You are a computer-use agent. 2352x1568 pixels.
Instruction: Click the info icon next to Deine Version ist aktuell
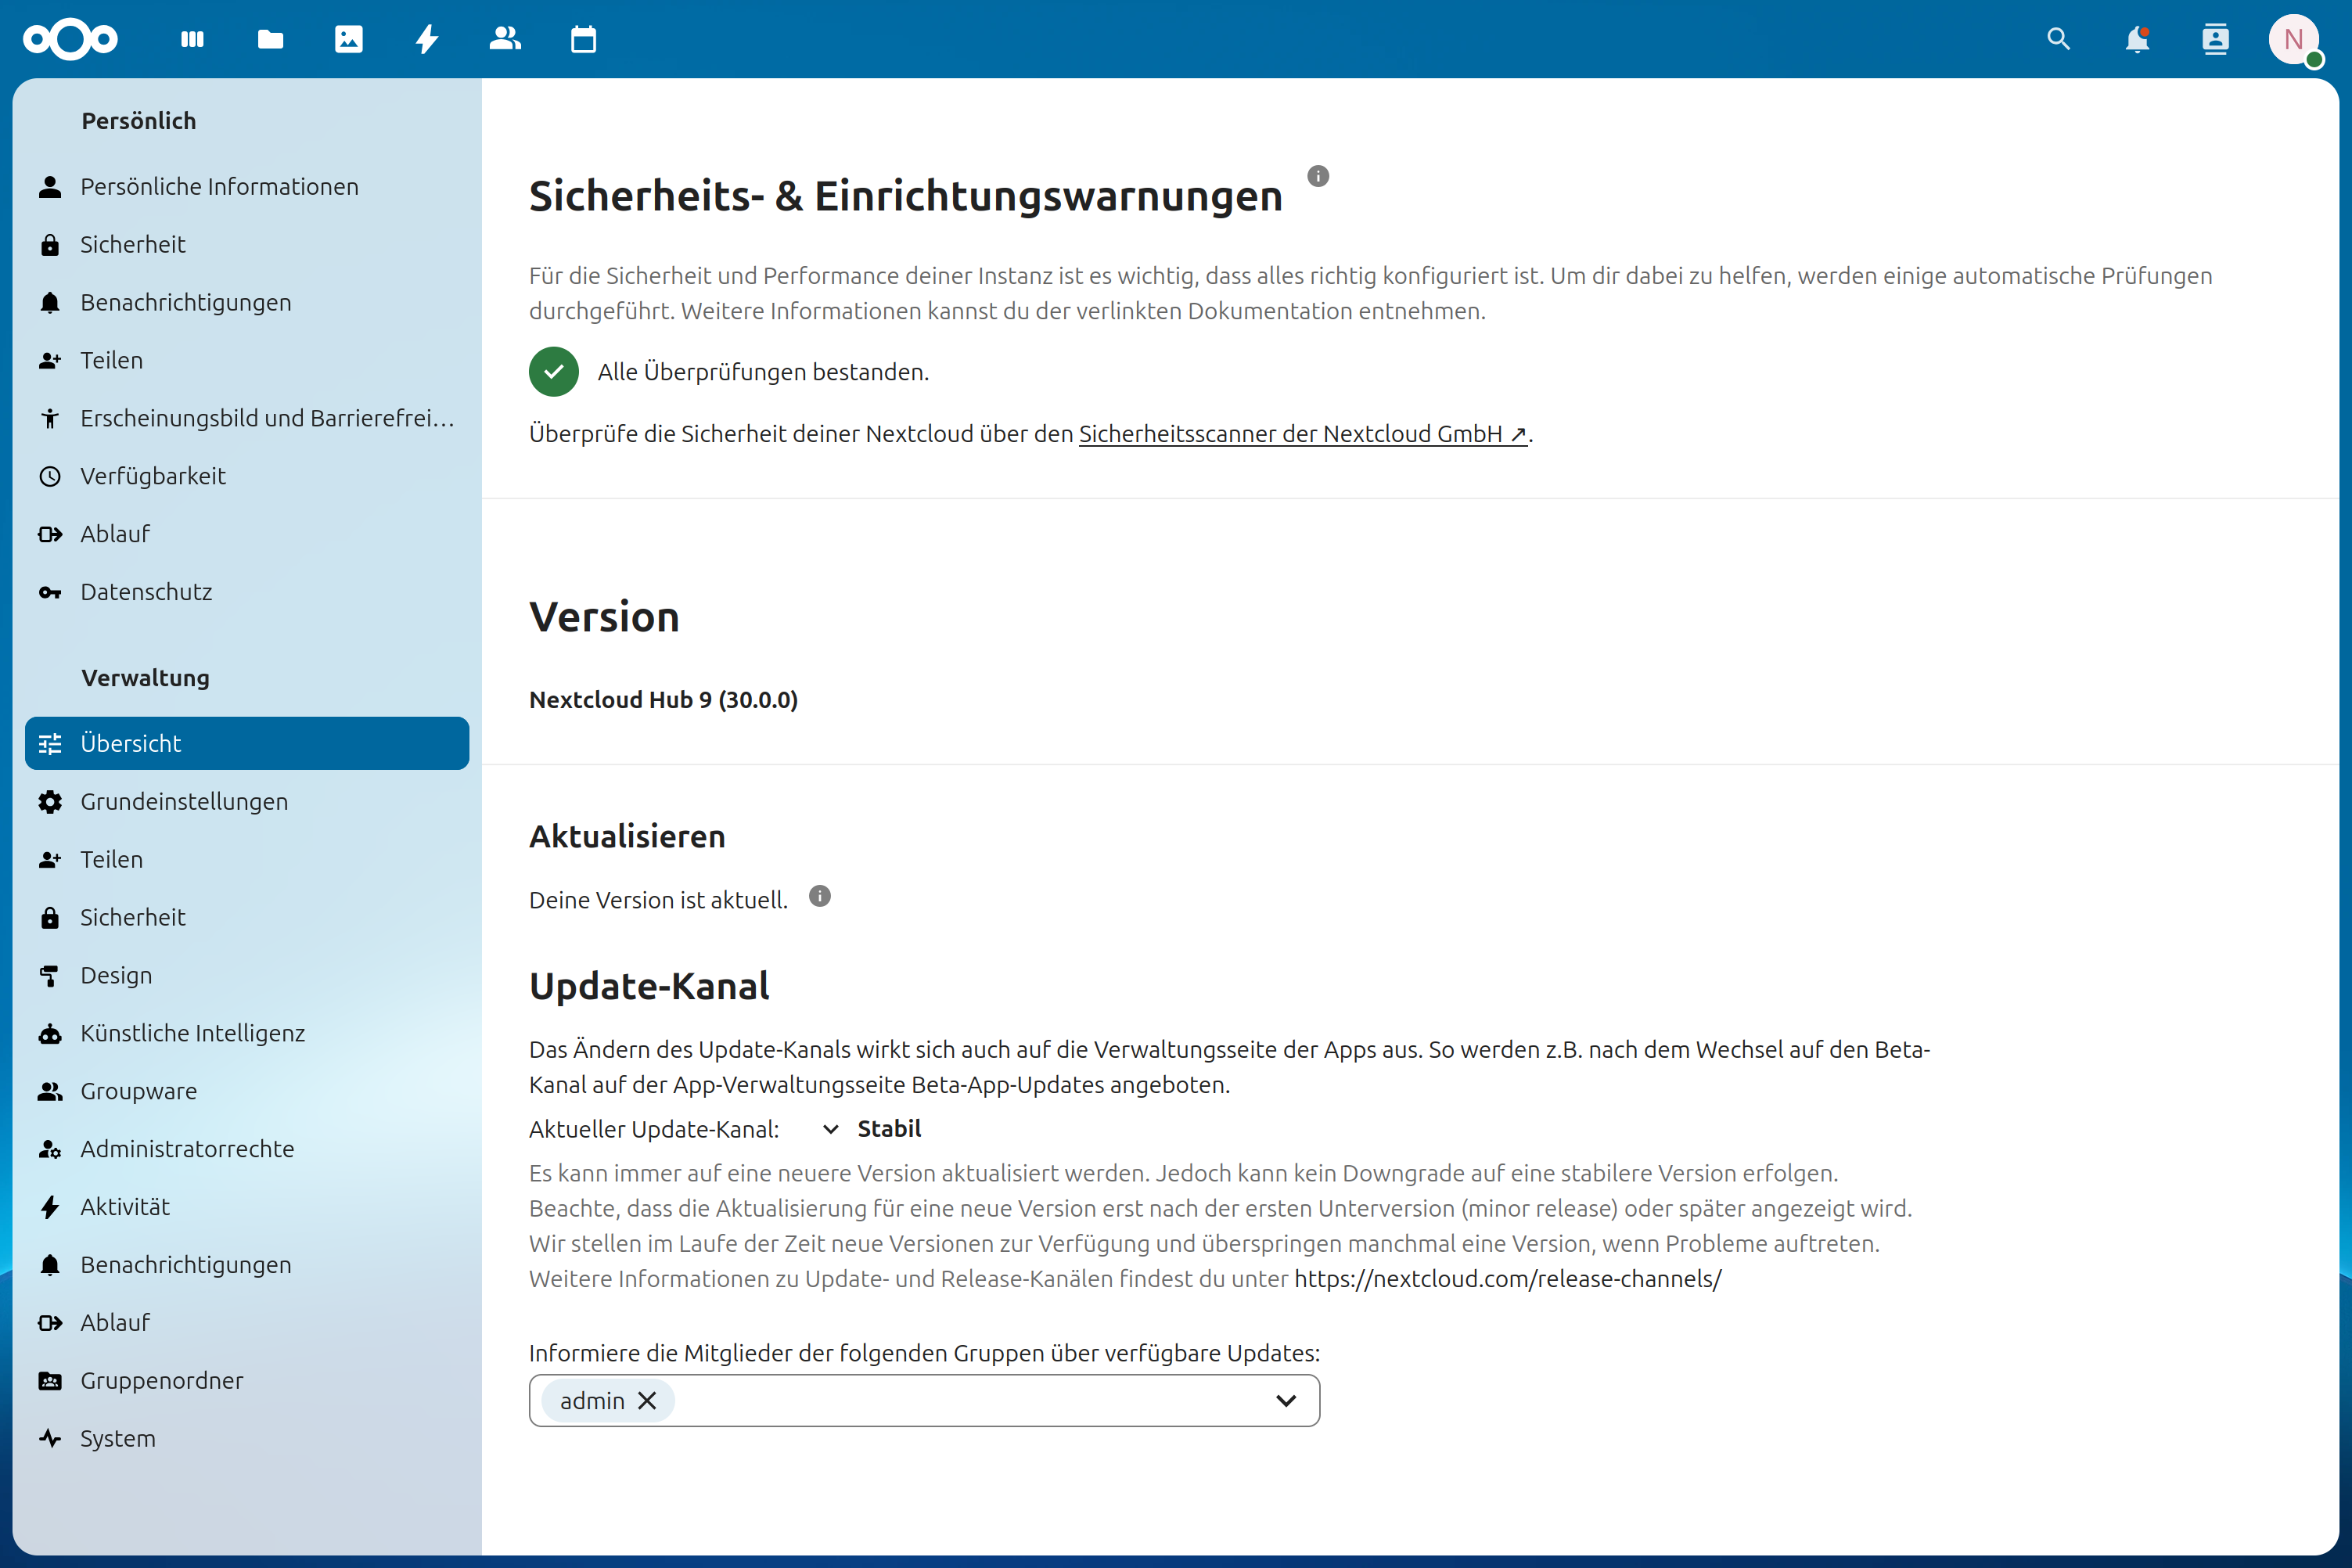click(820, 896)
